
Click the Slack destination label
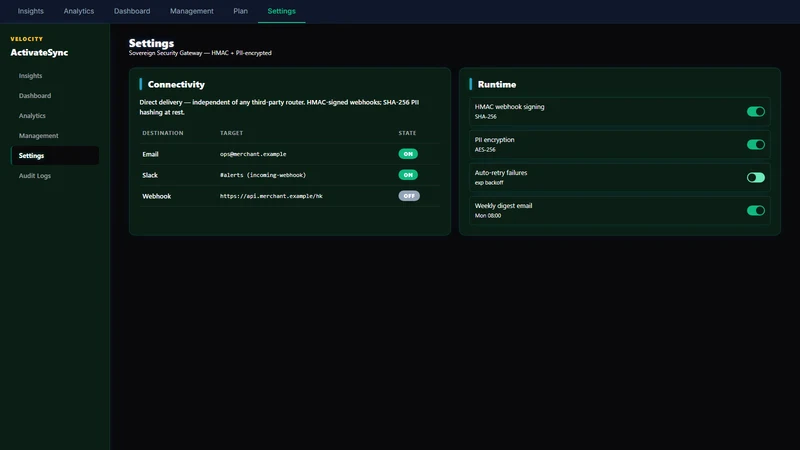point(150,175)
